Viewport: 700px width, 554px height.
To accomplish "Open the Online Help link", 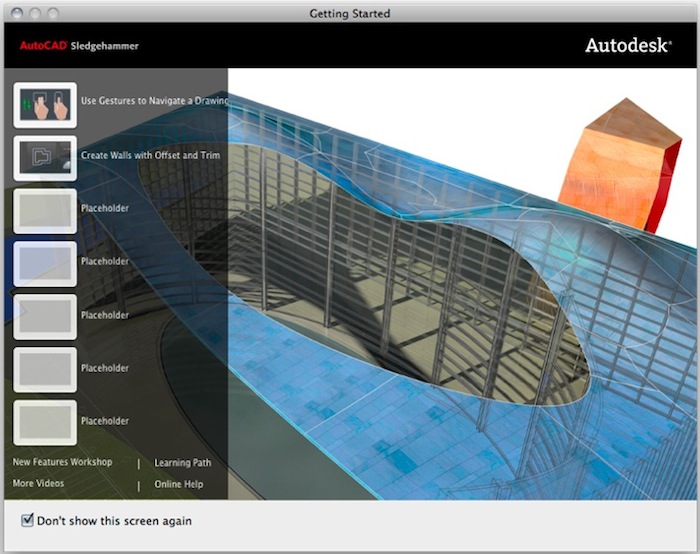I will (179, 484).
